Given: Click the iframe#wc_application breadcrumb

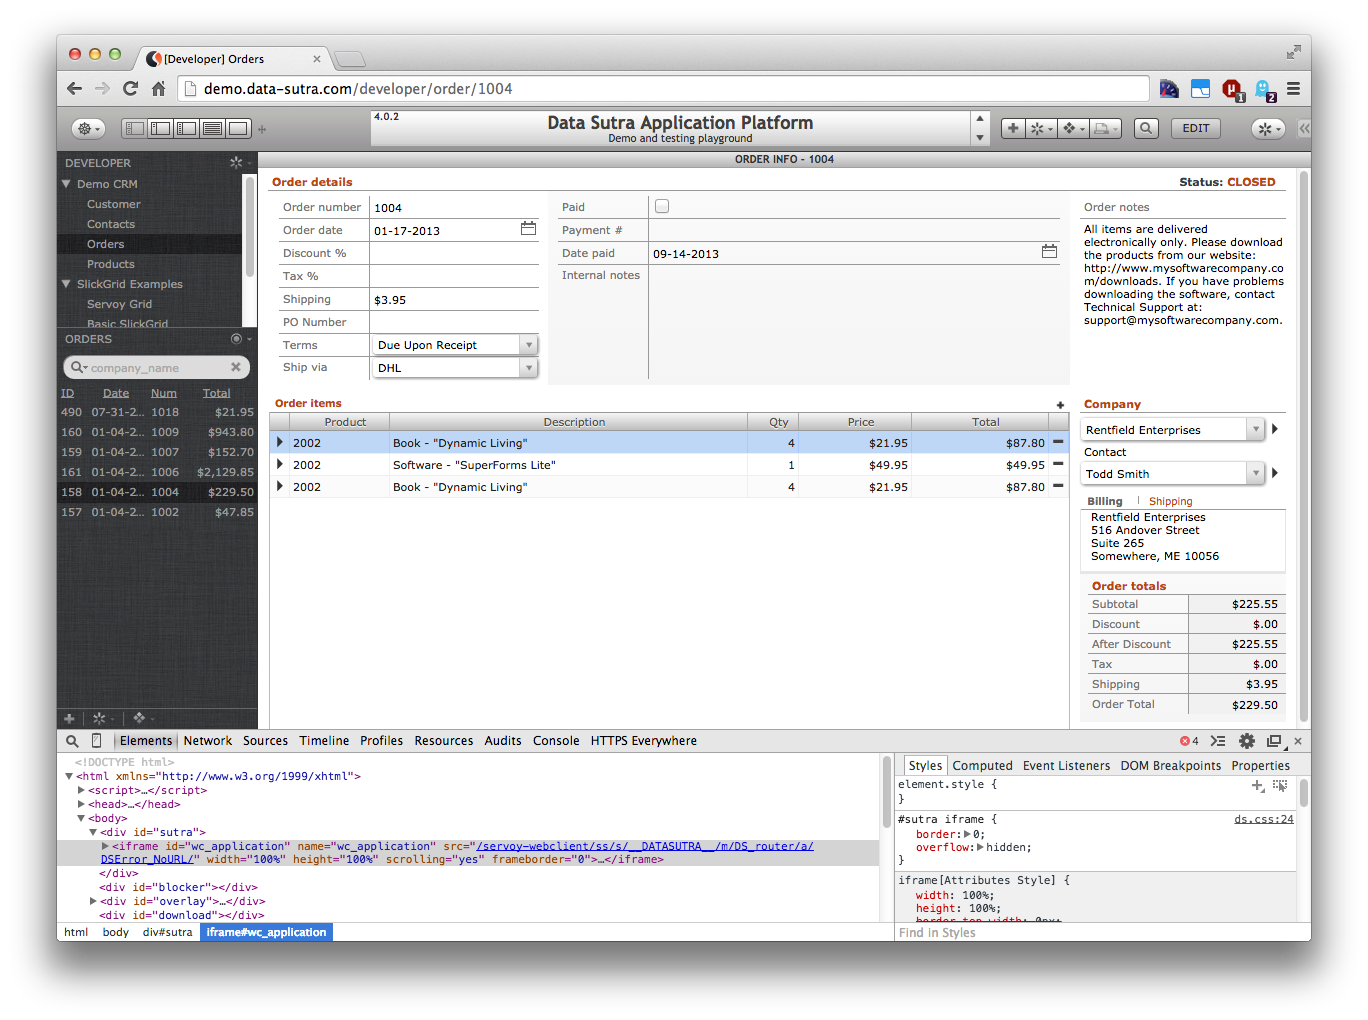Looking at the screenshot, I should click(x=266, y=932).
